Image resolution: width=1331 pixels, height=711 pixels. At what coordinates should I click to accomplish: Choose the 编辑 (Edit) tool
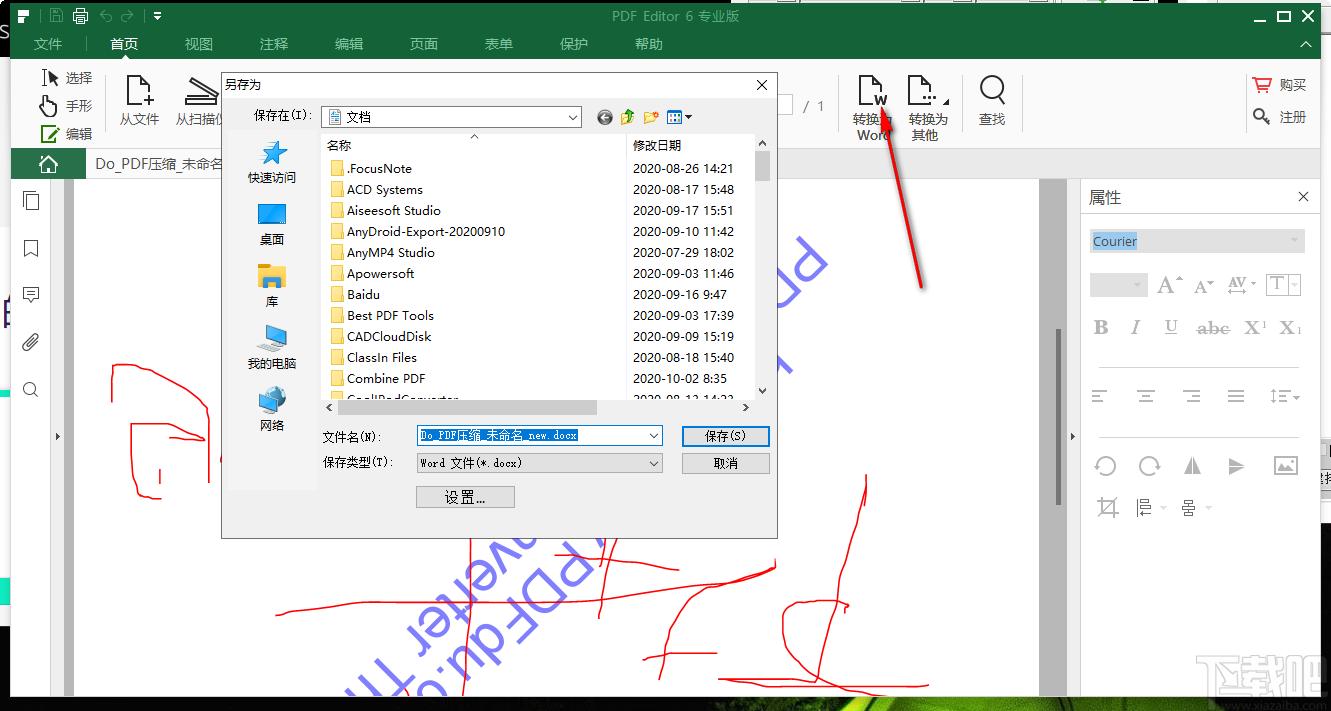pos(66,134)
